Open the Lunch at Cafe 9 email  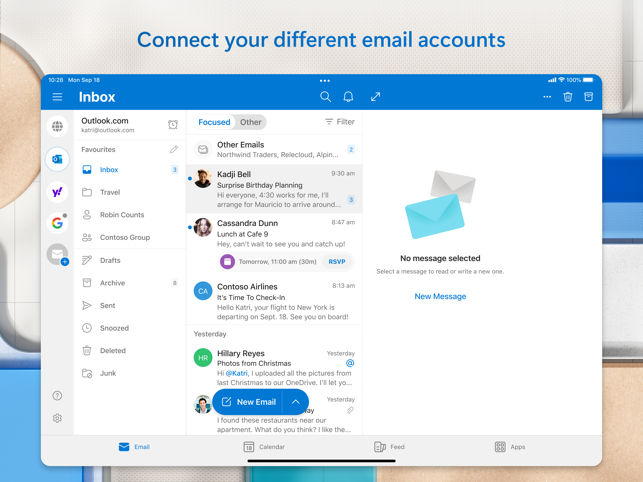click(x=274, y=244)
